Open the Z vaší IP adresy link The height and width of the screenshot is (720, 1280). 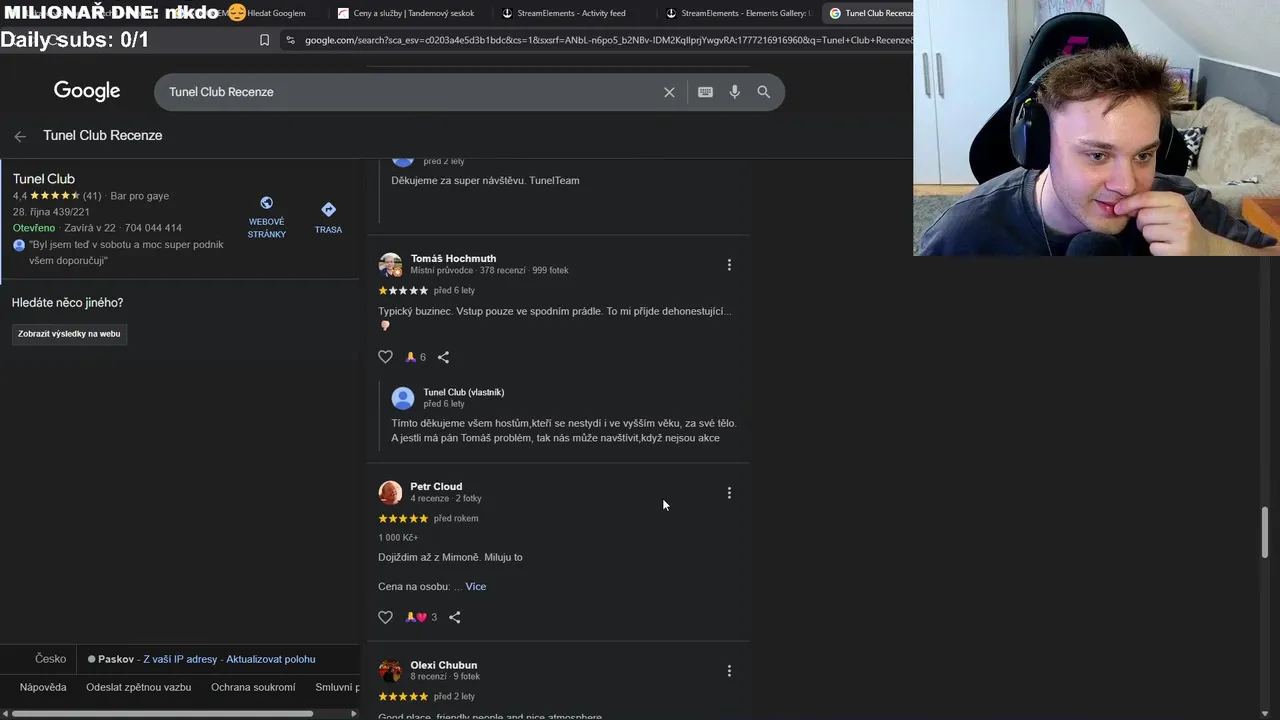[x=180, y=659]
